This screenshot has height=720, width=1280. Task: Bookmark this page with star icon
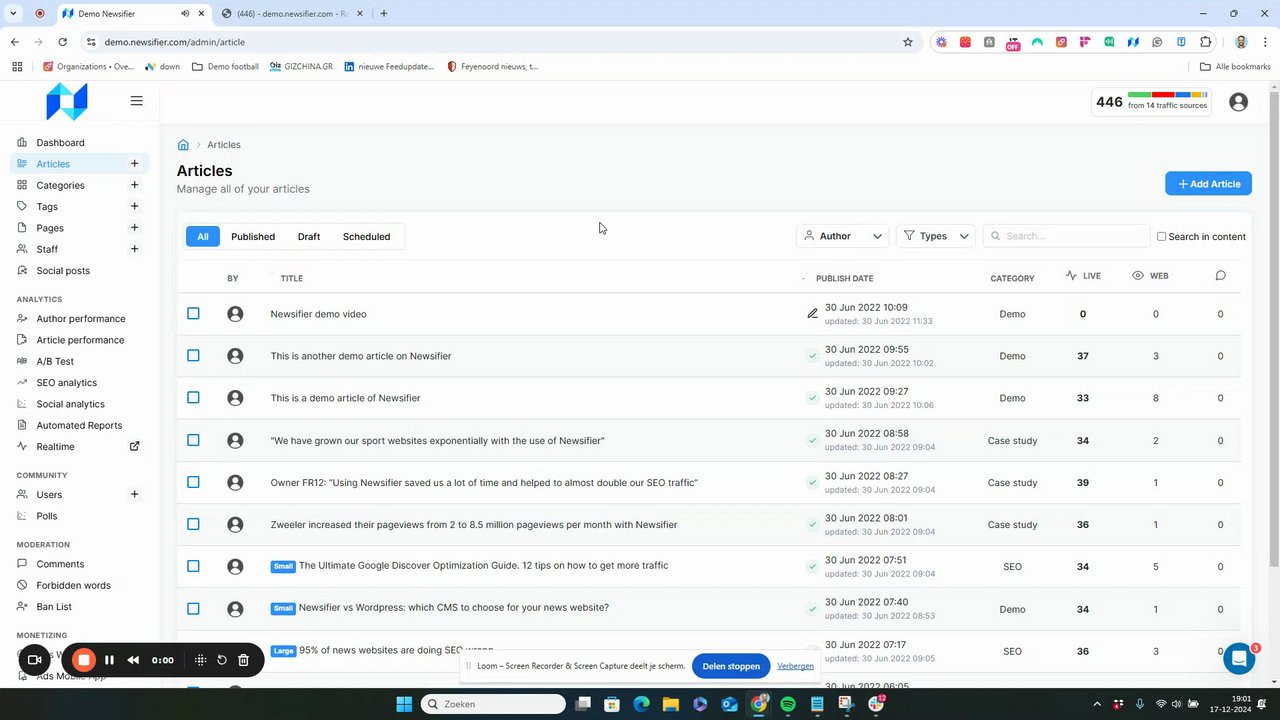[x=908, y=42]
